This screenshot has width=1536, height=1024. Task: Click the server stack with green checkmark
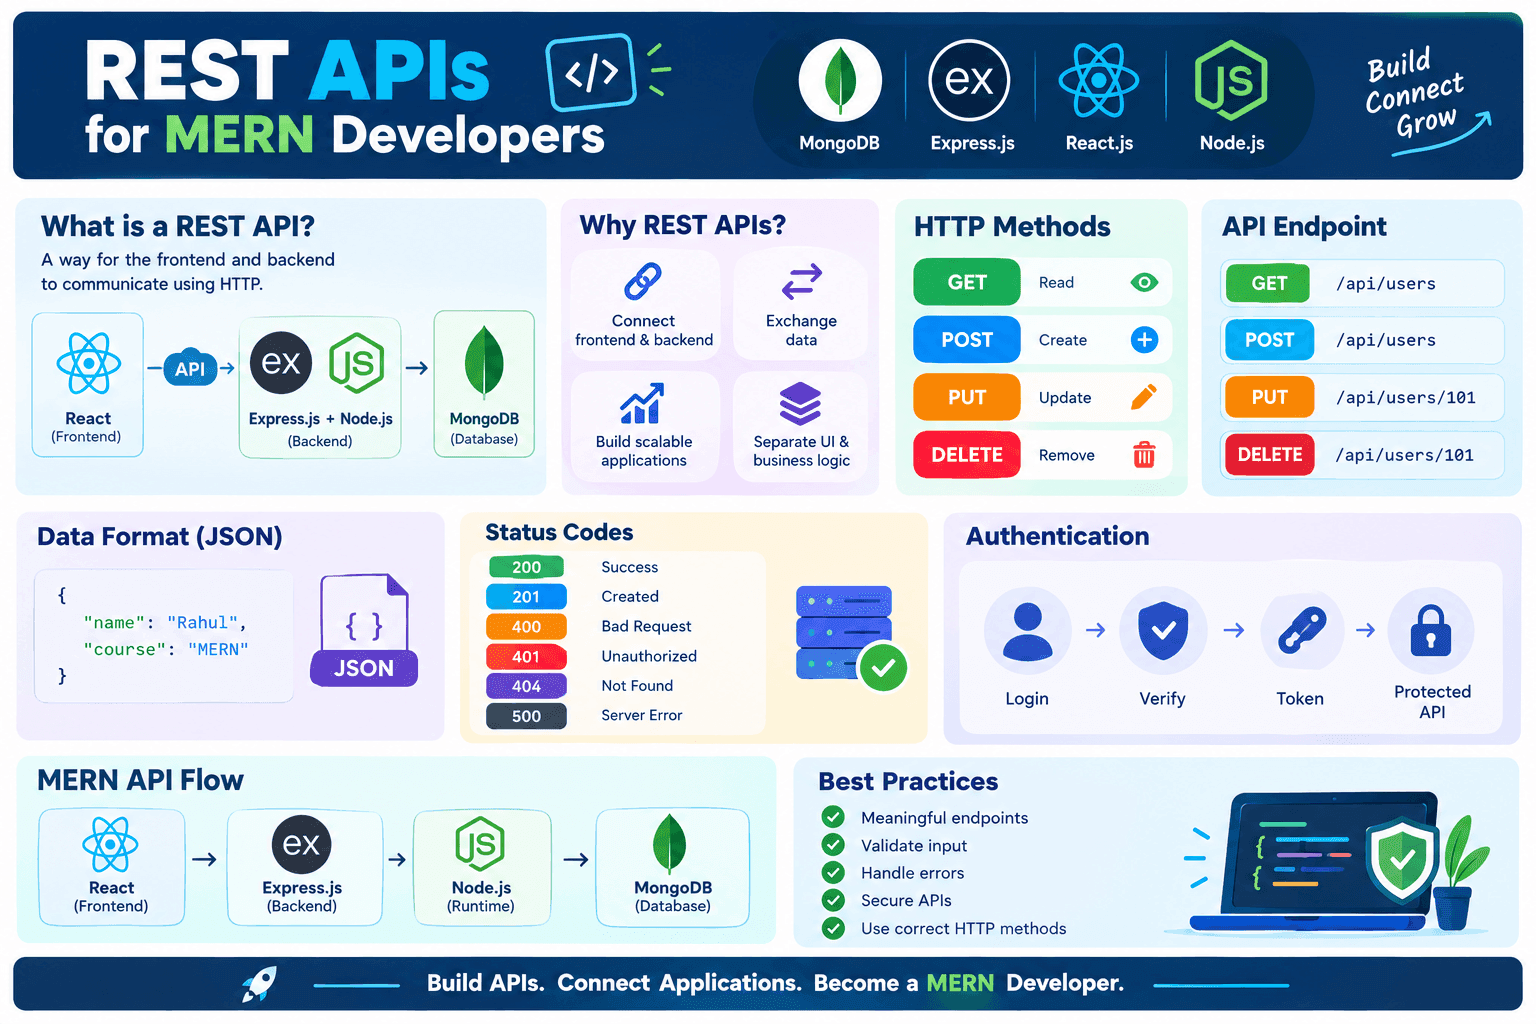click(850, 637)
